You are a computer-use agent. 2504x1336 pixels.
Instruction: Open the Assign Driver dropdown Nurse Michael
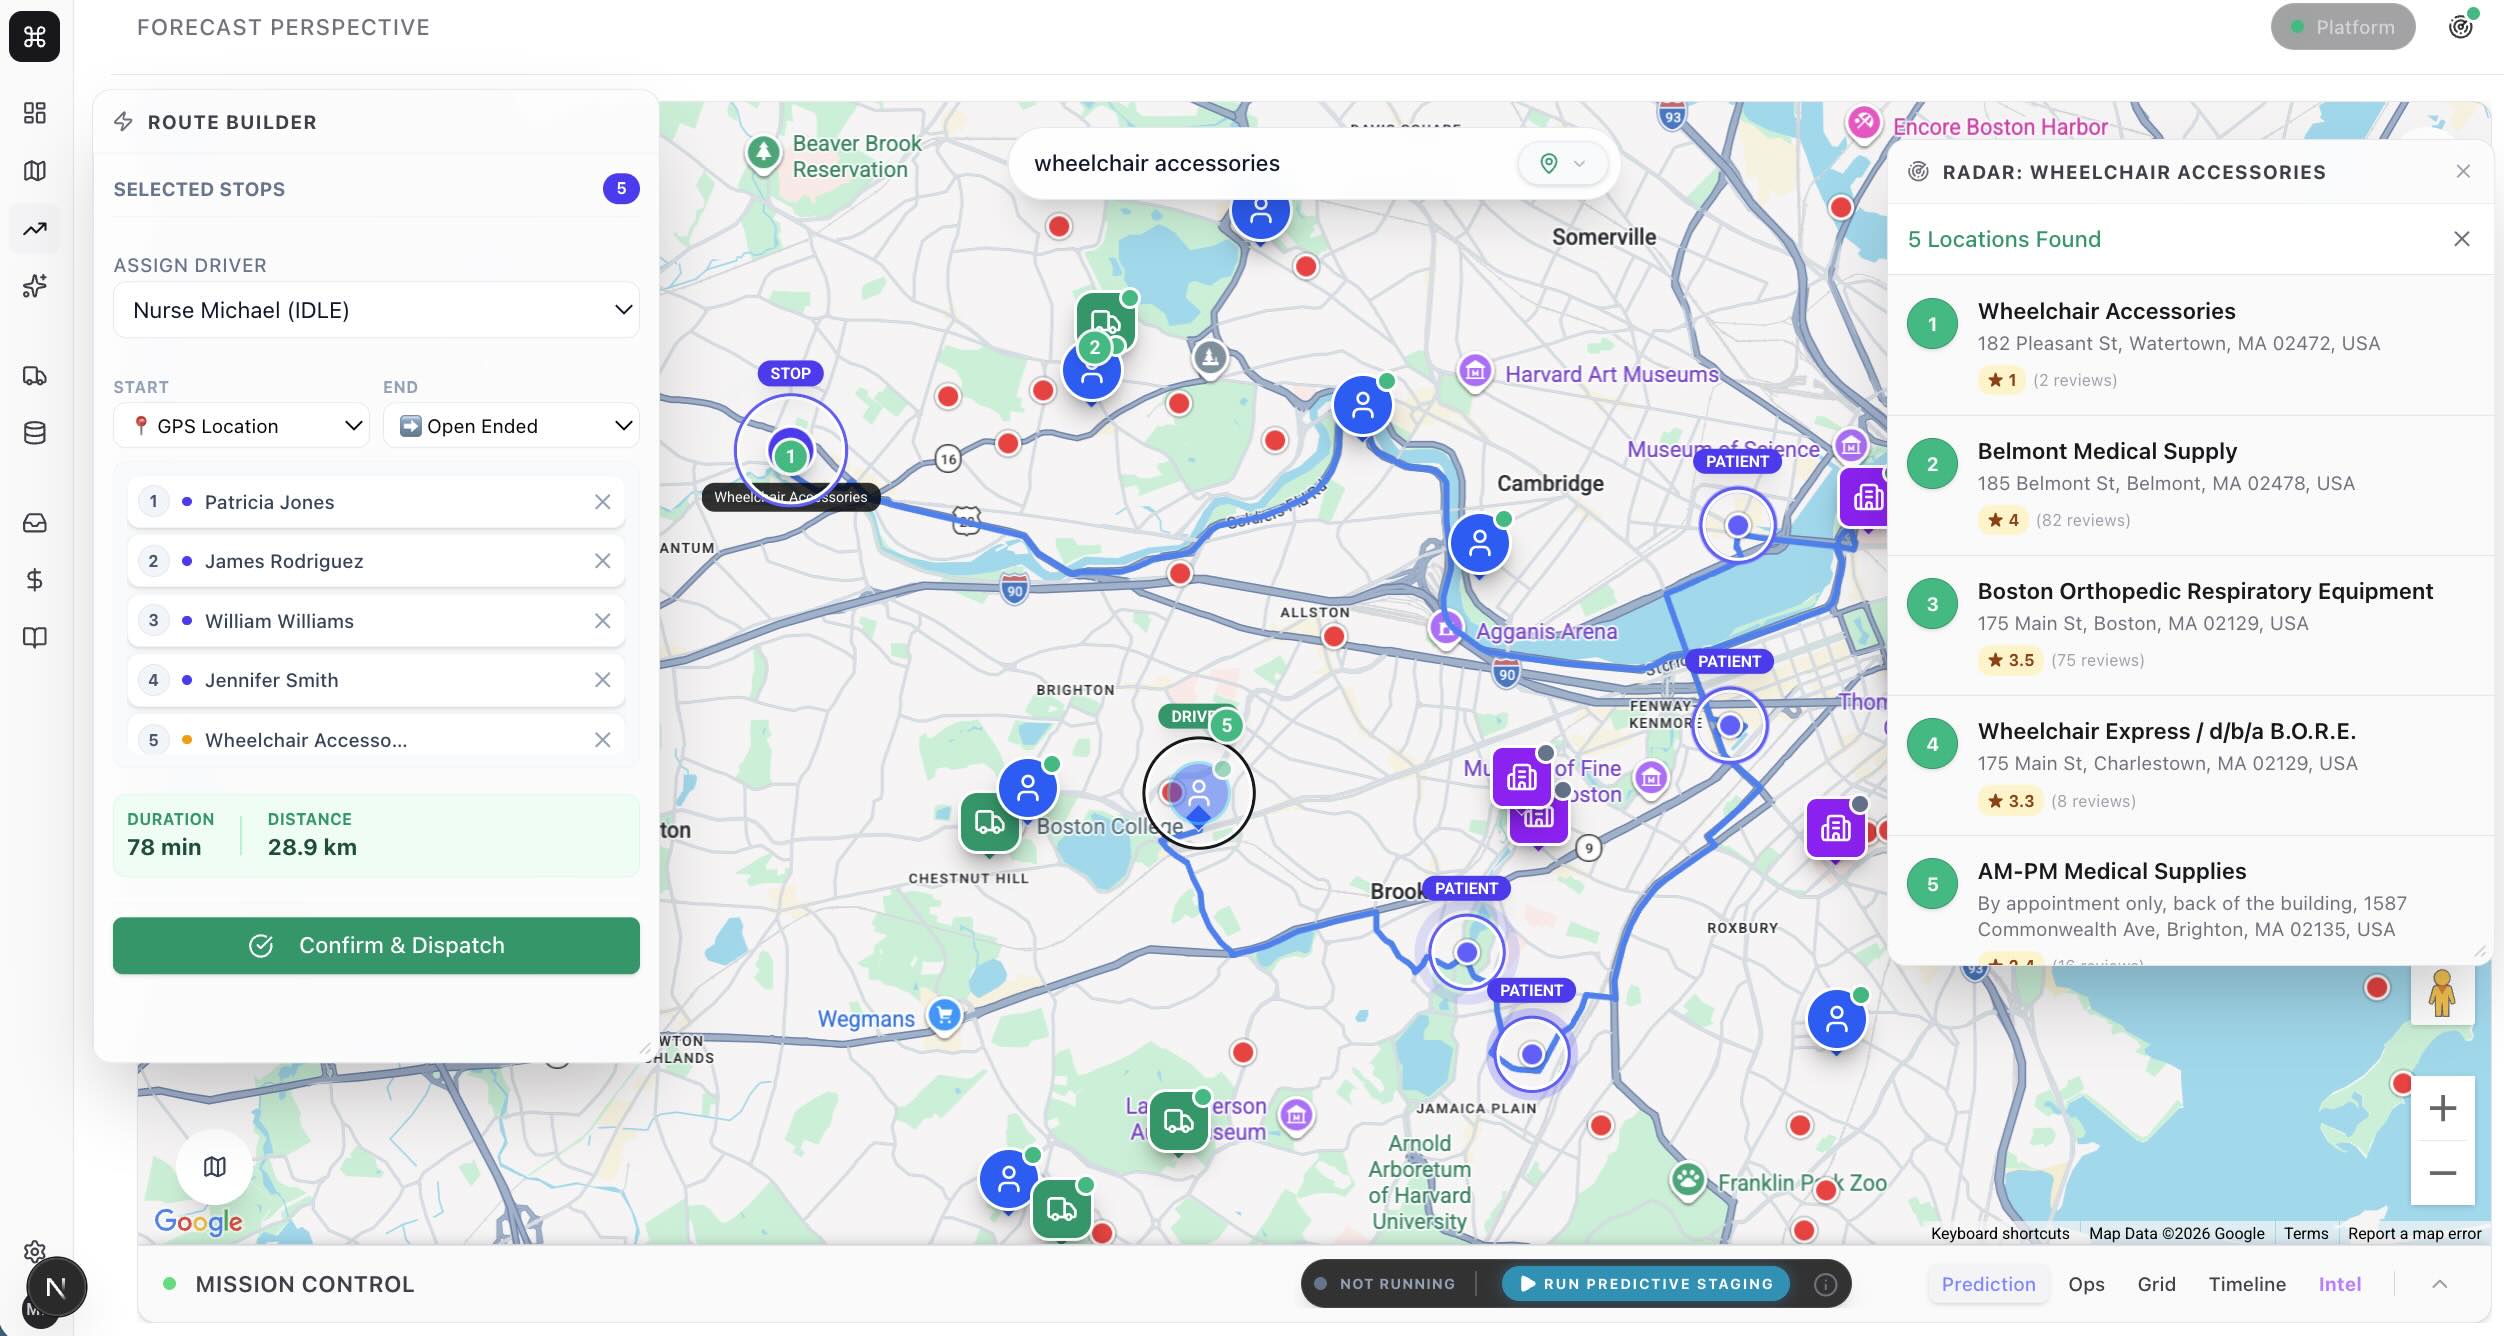(x=376, y=310)
